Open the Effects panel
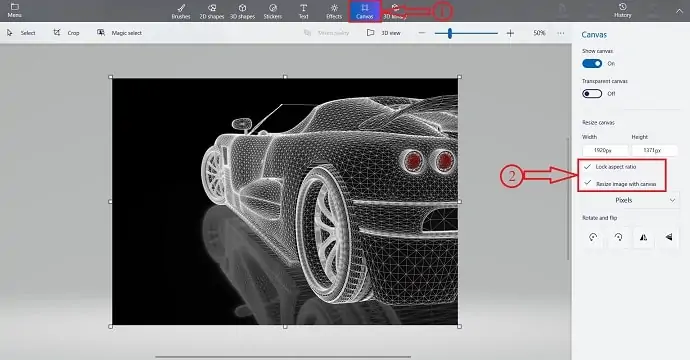Screen dimensions: 690x360 (334, 11)
